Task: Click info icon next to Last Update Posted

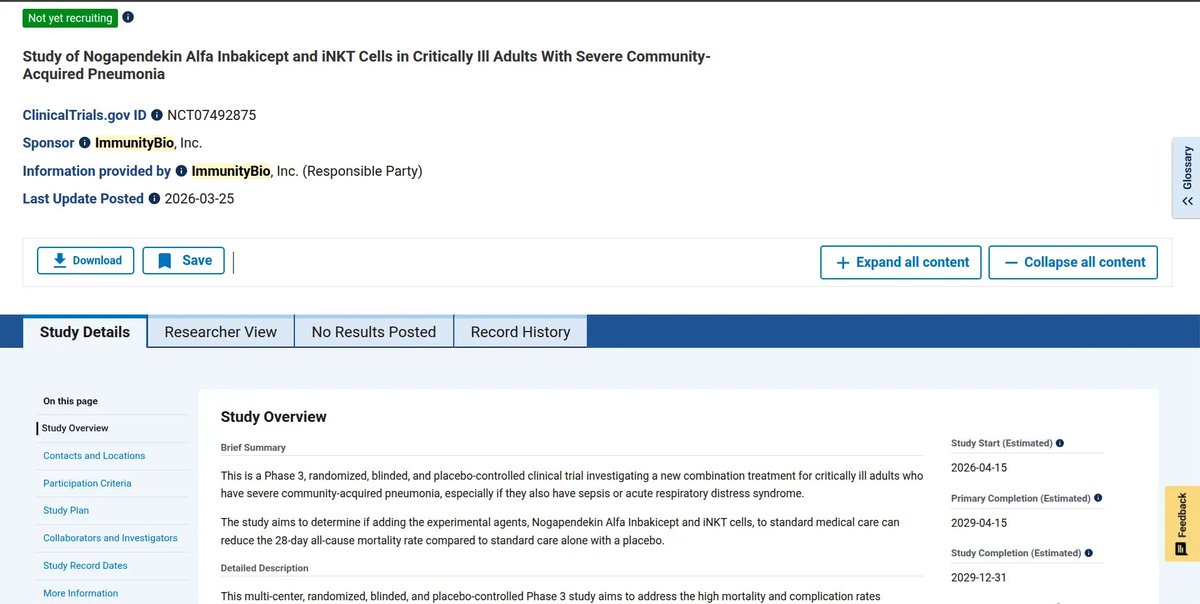Action: tap(154, 199)
